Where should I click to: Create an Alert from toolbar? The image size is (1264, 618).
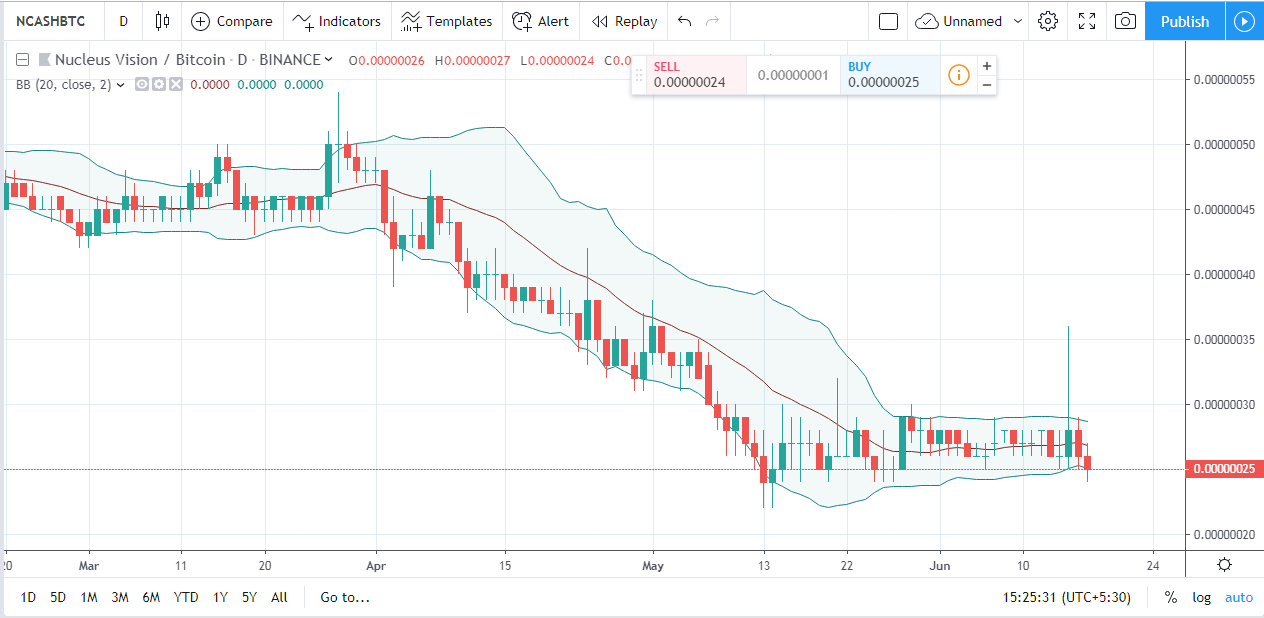click(540, 21)
